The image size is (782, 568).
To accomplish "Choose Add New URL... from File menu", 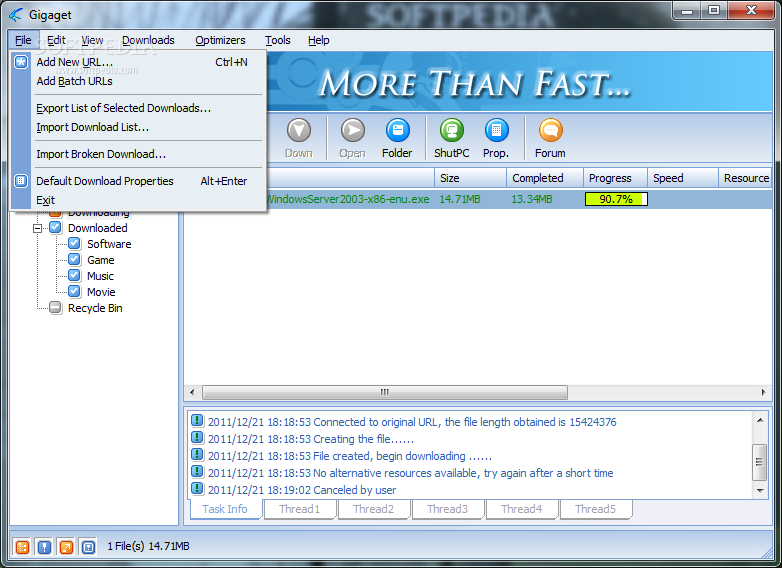I will coord(139,62).
